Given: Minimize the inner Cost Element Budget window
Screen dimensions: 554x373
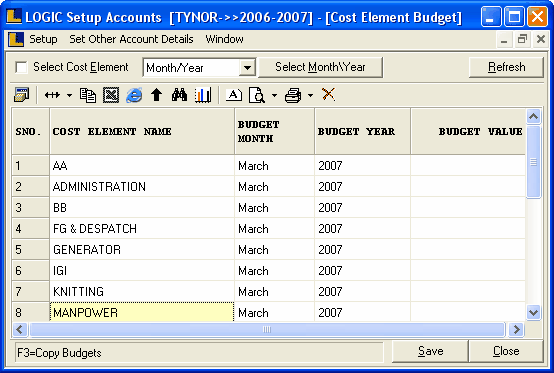Looking at the screenshot, I should tap(504, 39).
